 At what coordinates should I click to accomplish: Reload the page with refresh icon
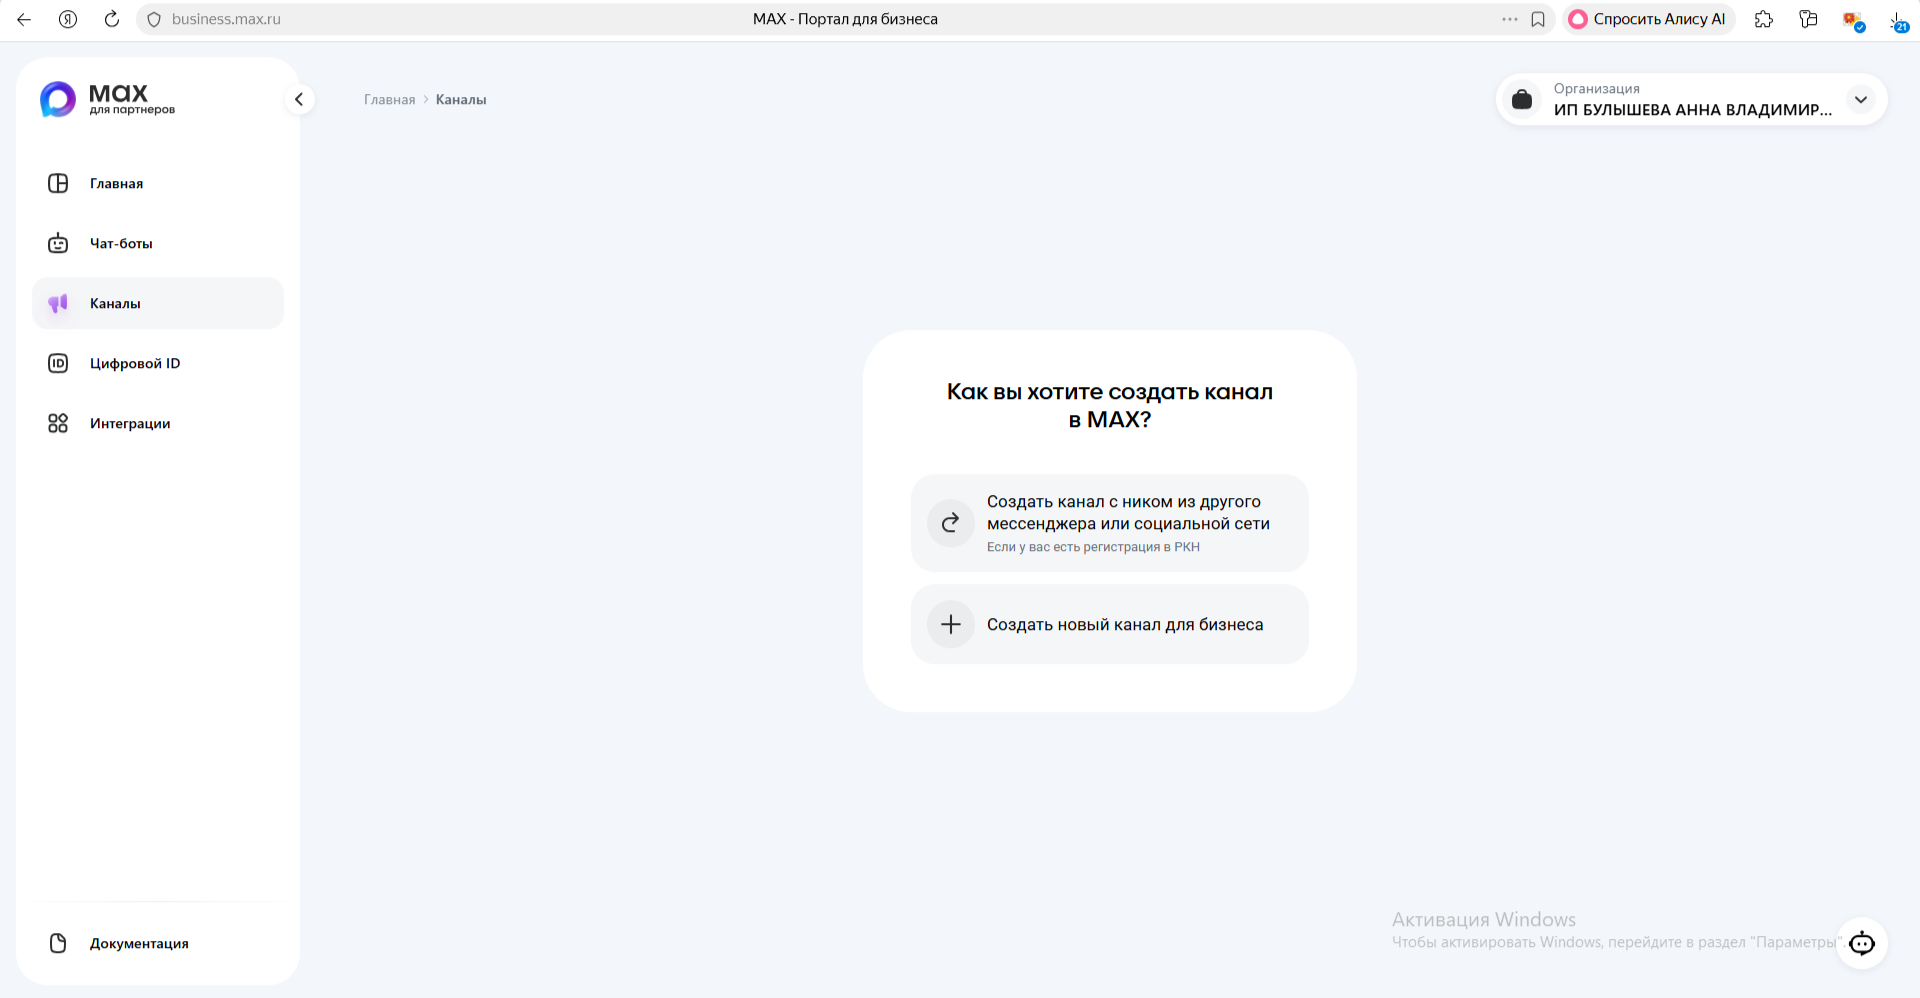click(112, 19)
